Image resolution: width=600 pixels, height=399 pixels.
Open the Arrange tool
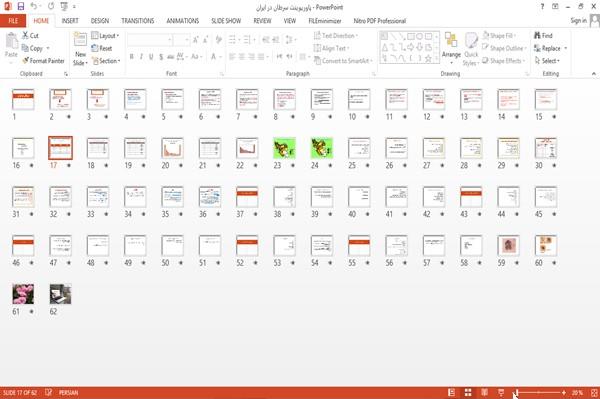(x=451, y=49)
